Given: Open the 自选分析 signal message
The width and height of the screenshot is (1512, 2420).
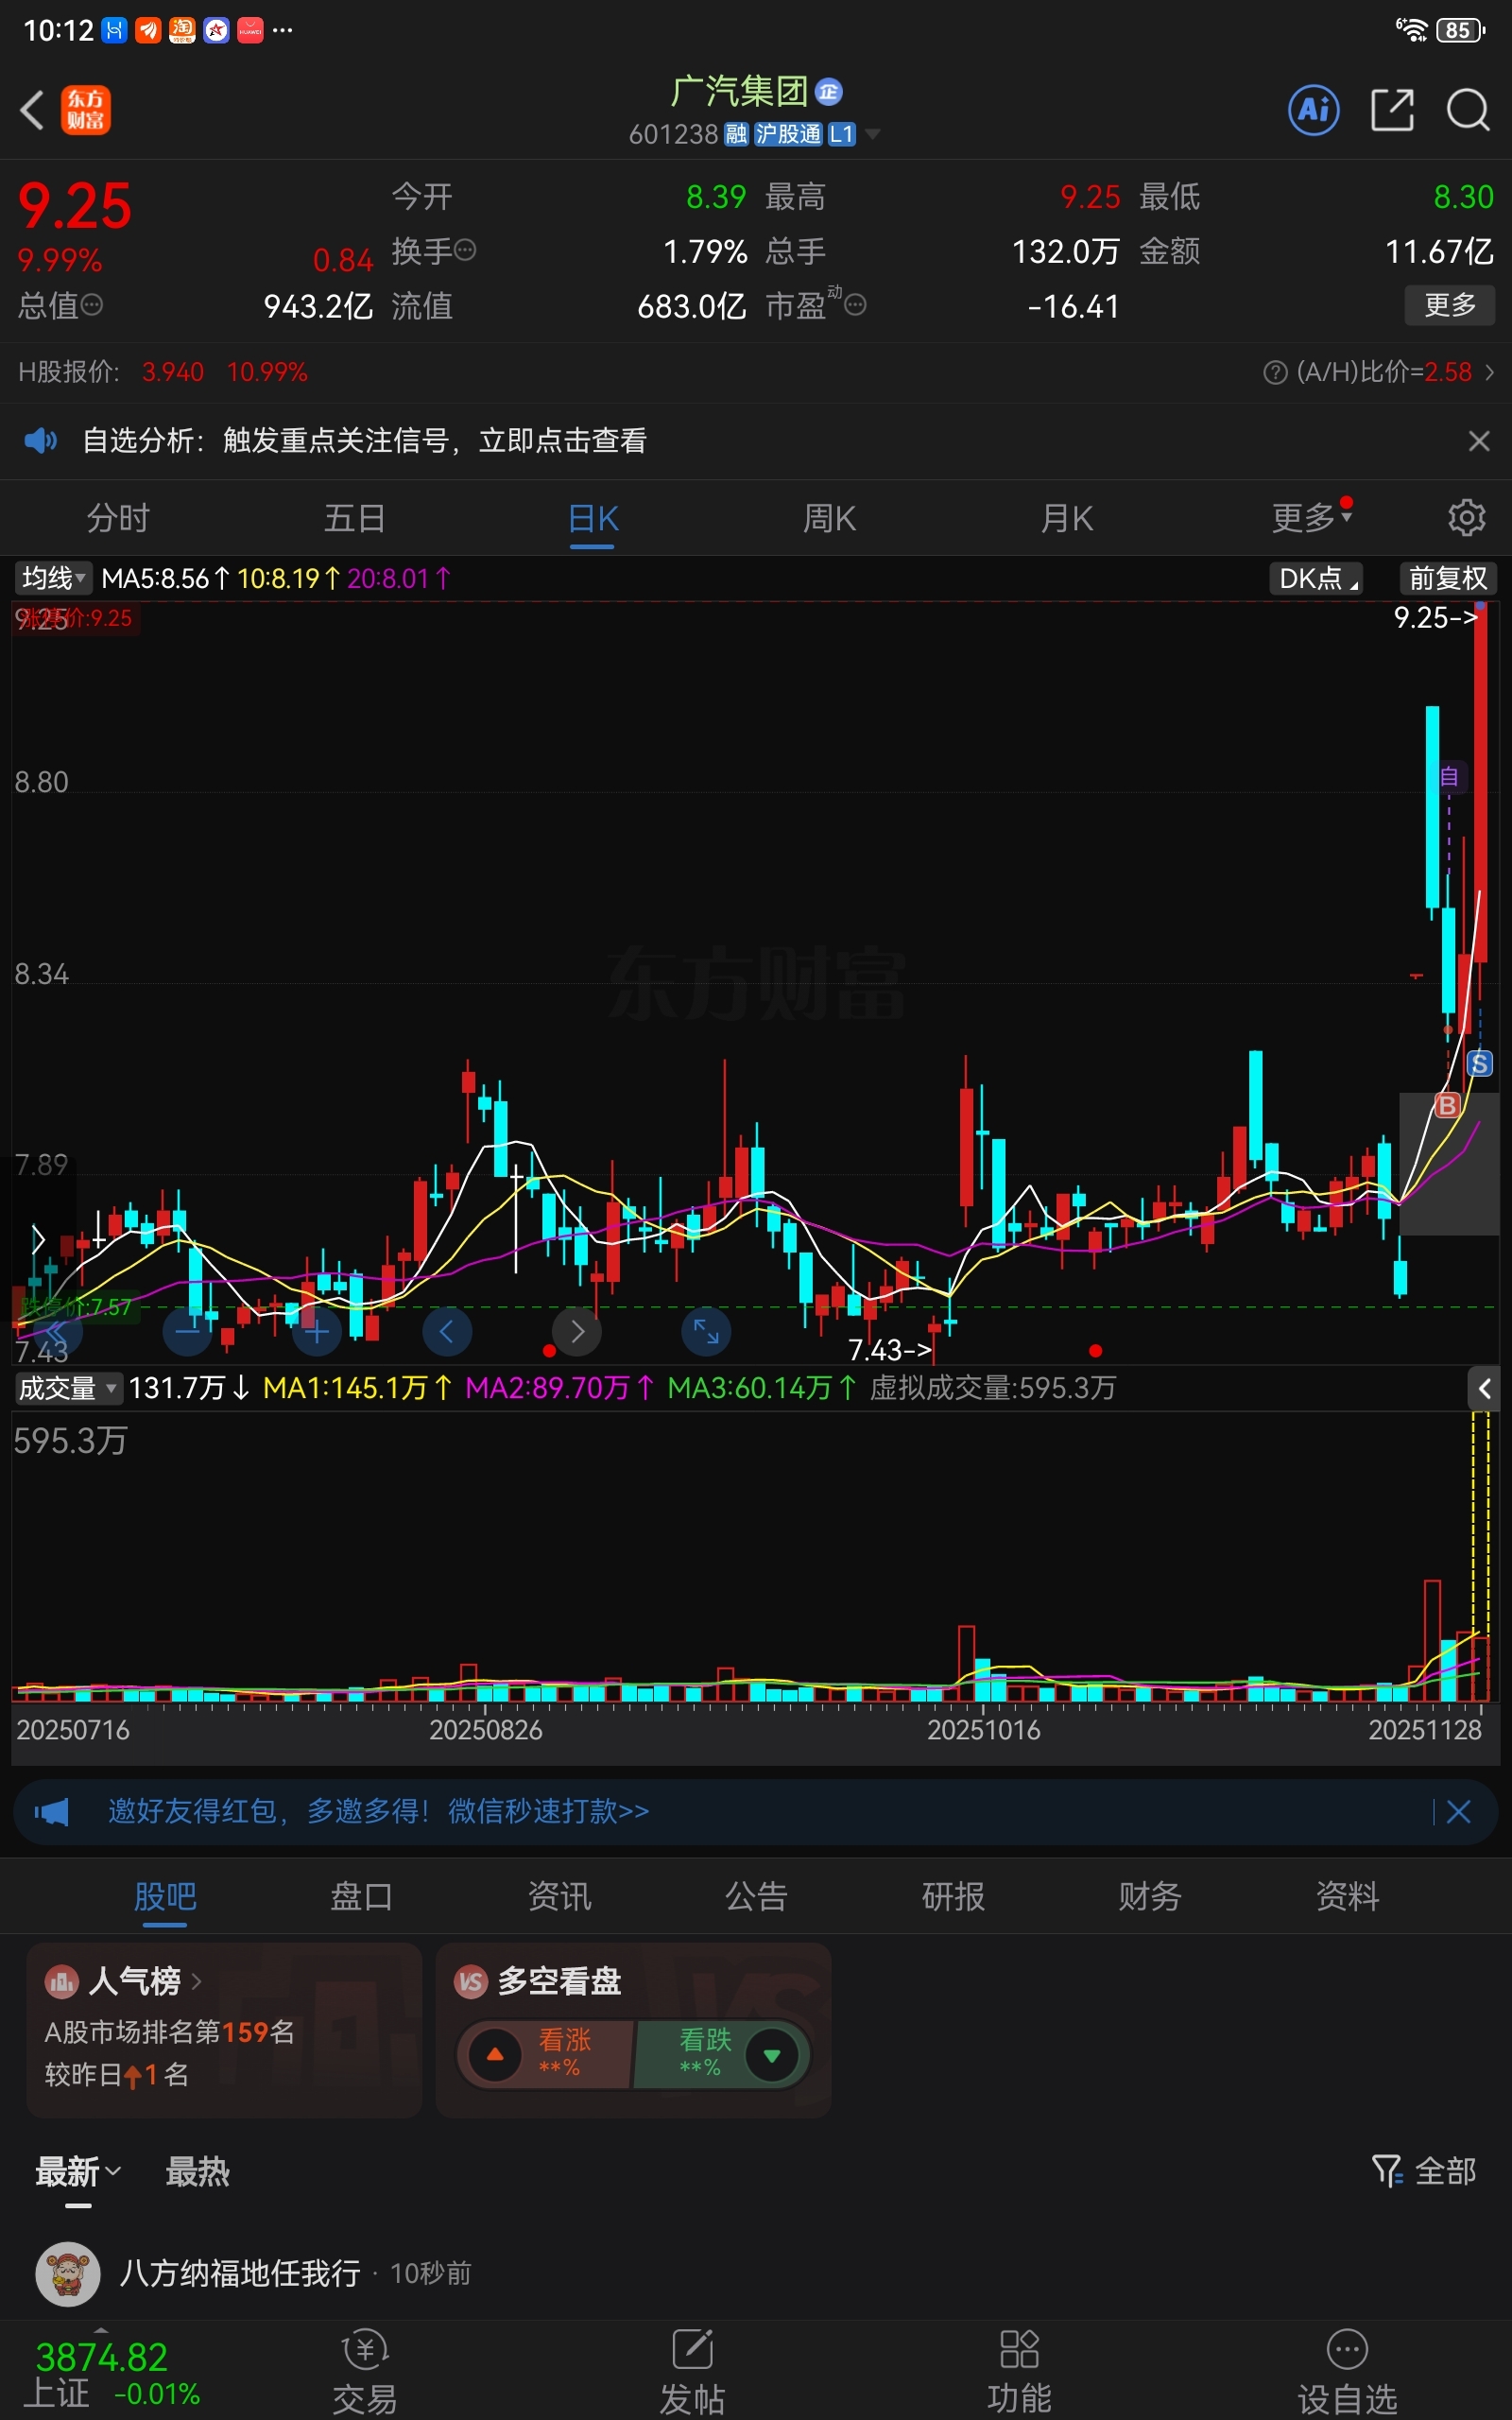Looking at the screenshot, I should click(x=364, y=440).
